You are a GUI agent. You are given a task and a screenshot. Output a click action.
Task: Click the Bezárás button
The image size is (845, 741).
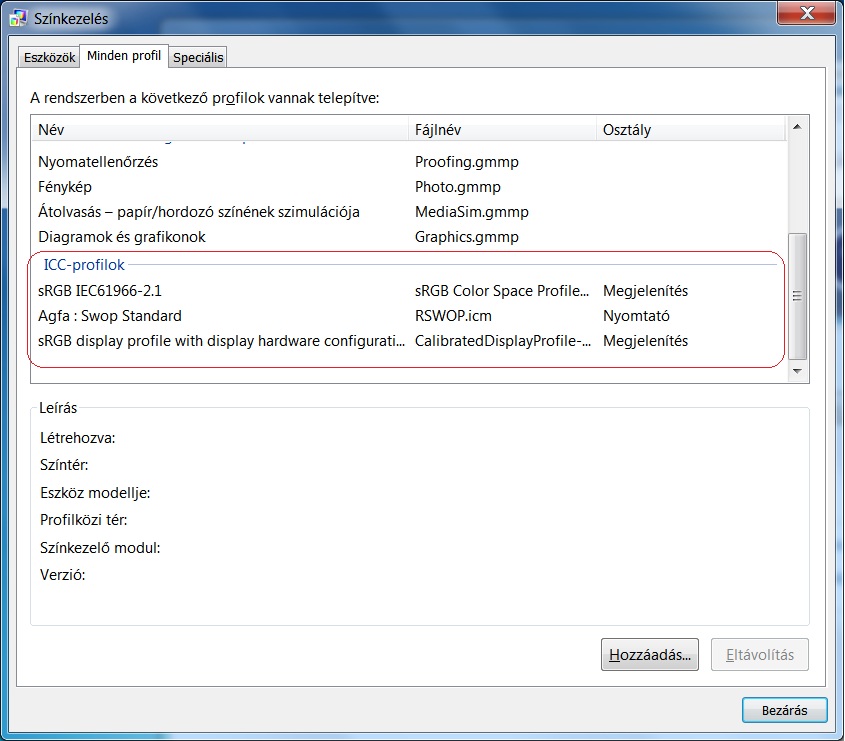pyautogui.click(x=784, y=710)
